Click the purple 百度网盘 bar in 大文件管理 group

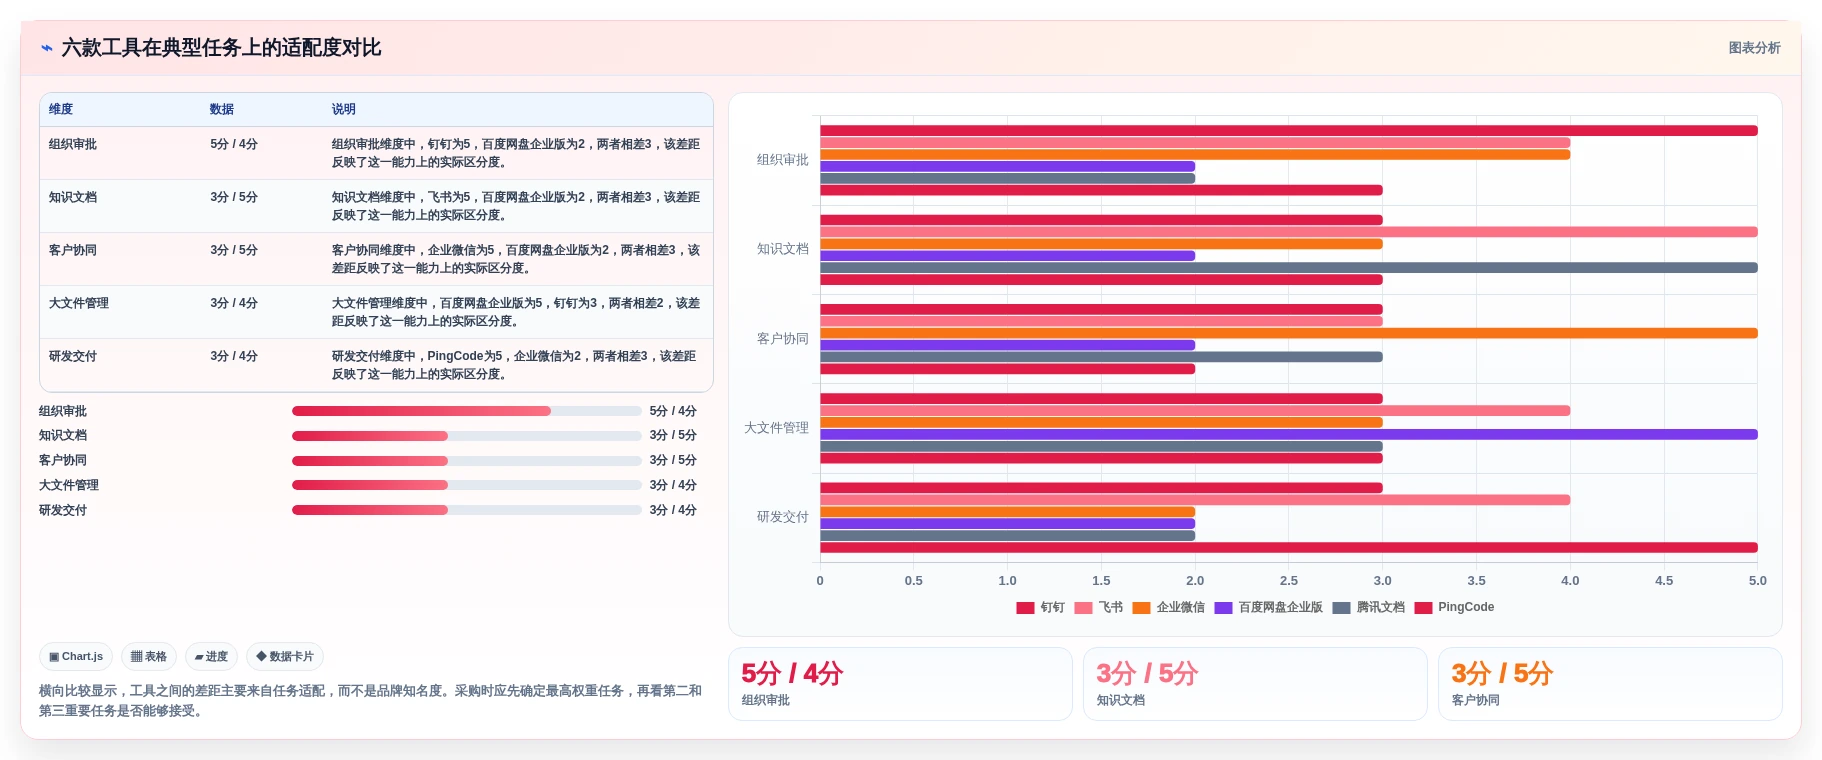click(1289, 435)
